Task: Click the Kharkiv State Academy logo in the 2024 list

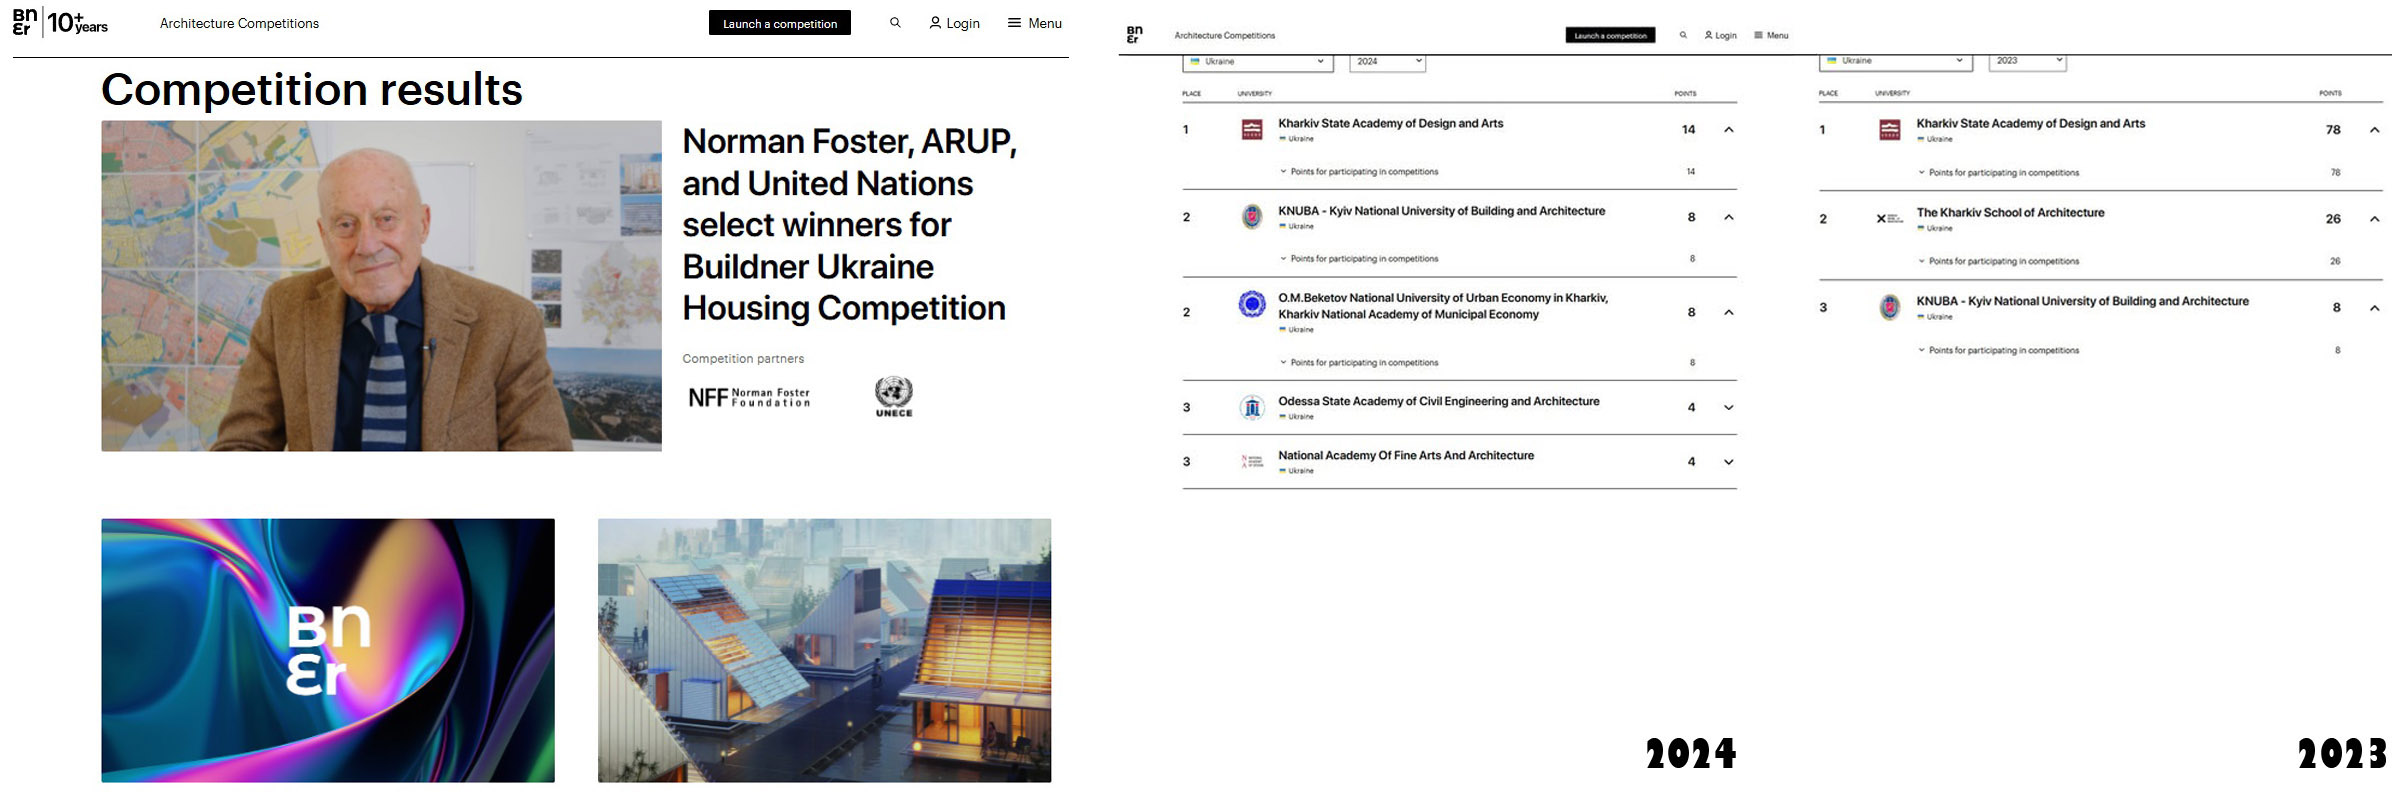Action: pyautogui.click(x=1252, y=129)
